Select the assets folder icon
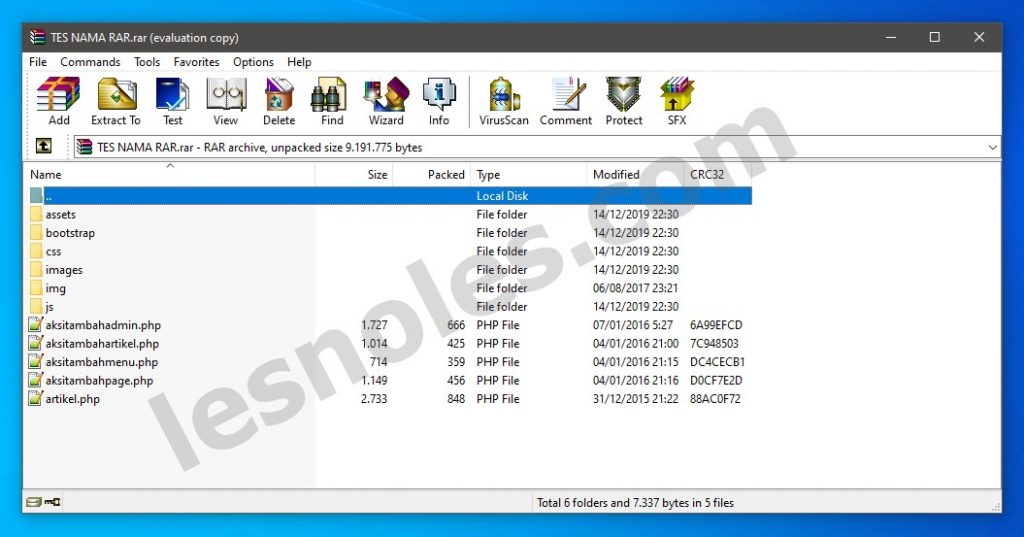Viewport: 1024px width, 537px height. [36, 214]
